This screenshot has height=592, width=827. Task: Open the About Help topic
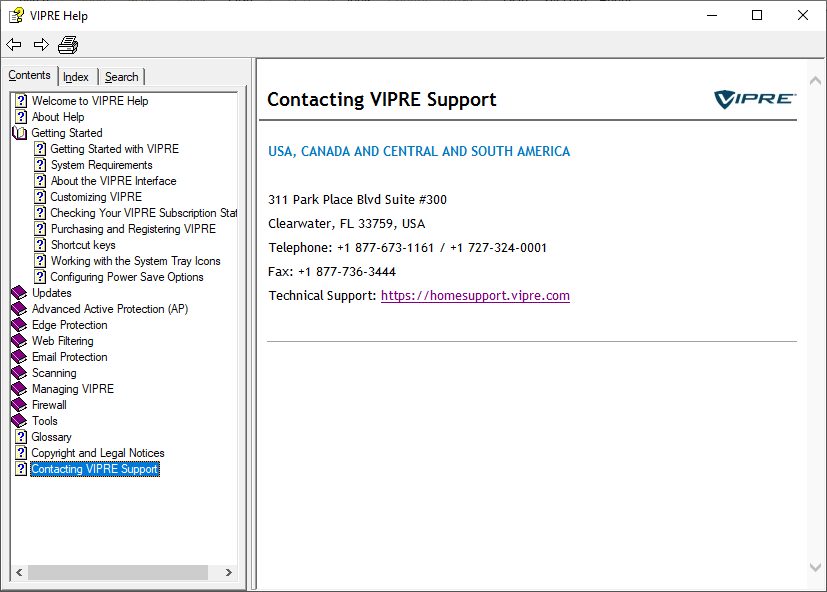click(x=58, y=117)
